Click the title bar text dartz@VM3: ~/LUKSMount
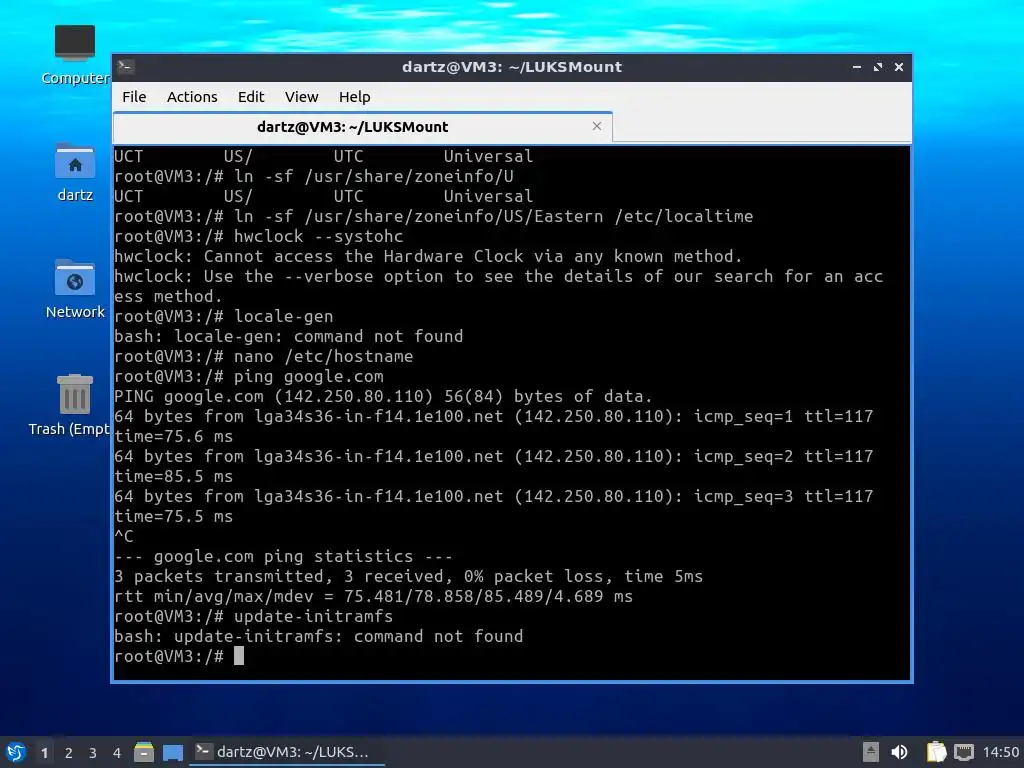The height and width of the screenshot is (768, 1024). [512, 67]
